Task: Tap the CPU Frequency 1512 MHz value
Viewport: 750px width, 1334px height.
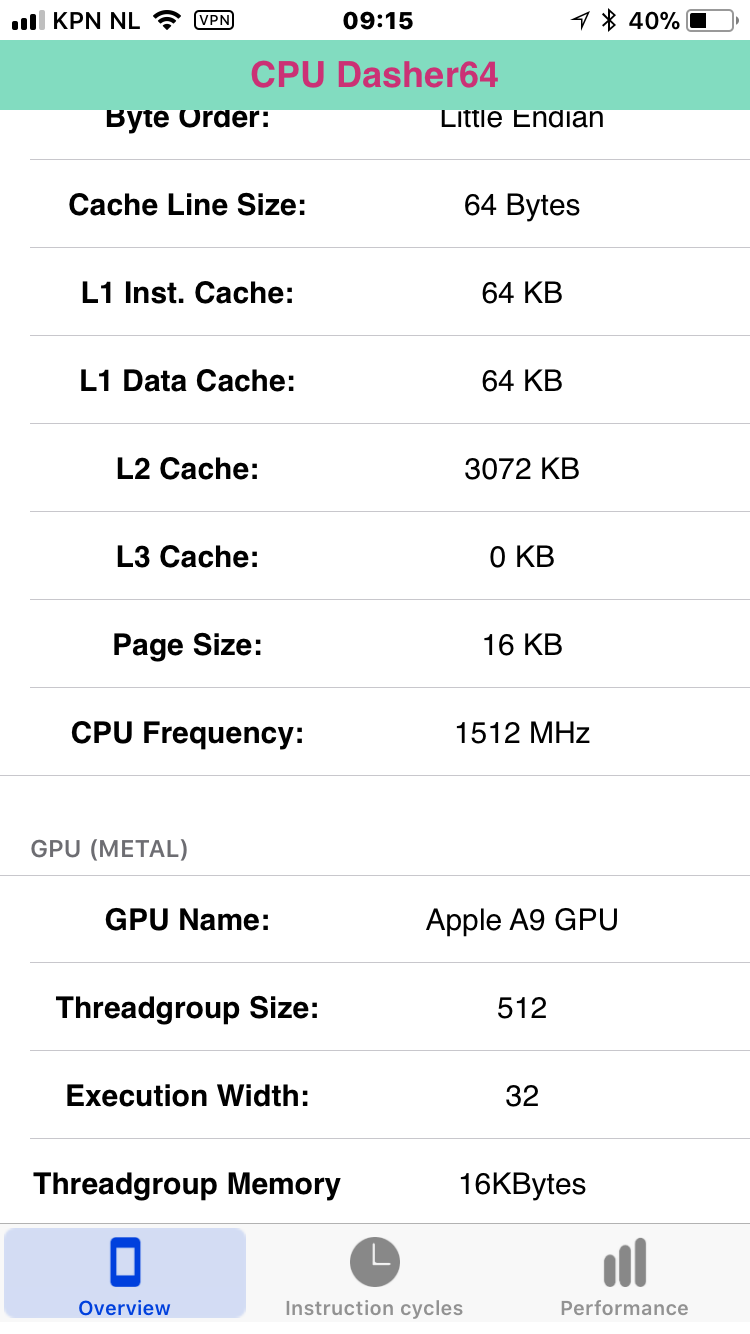Action: [522, 733]
